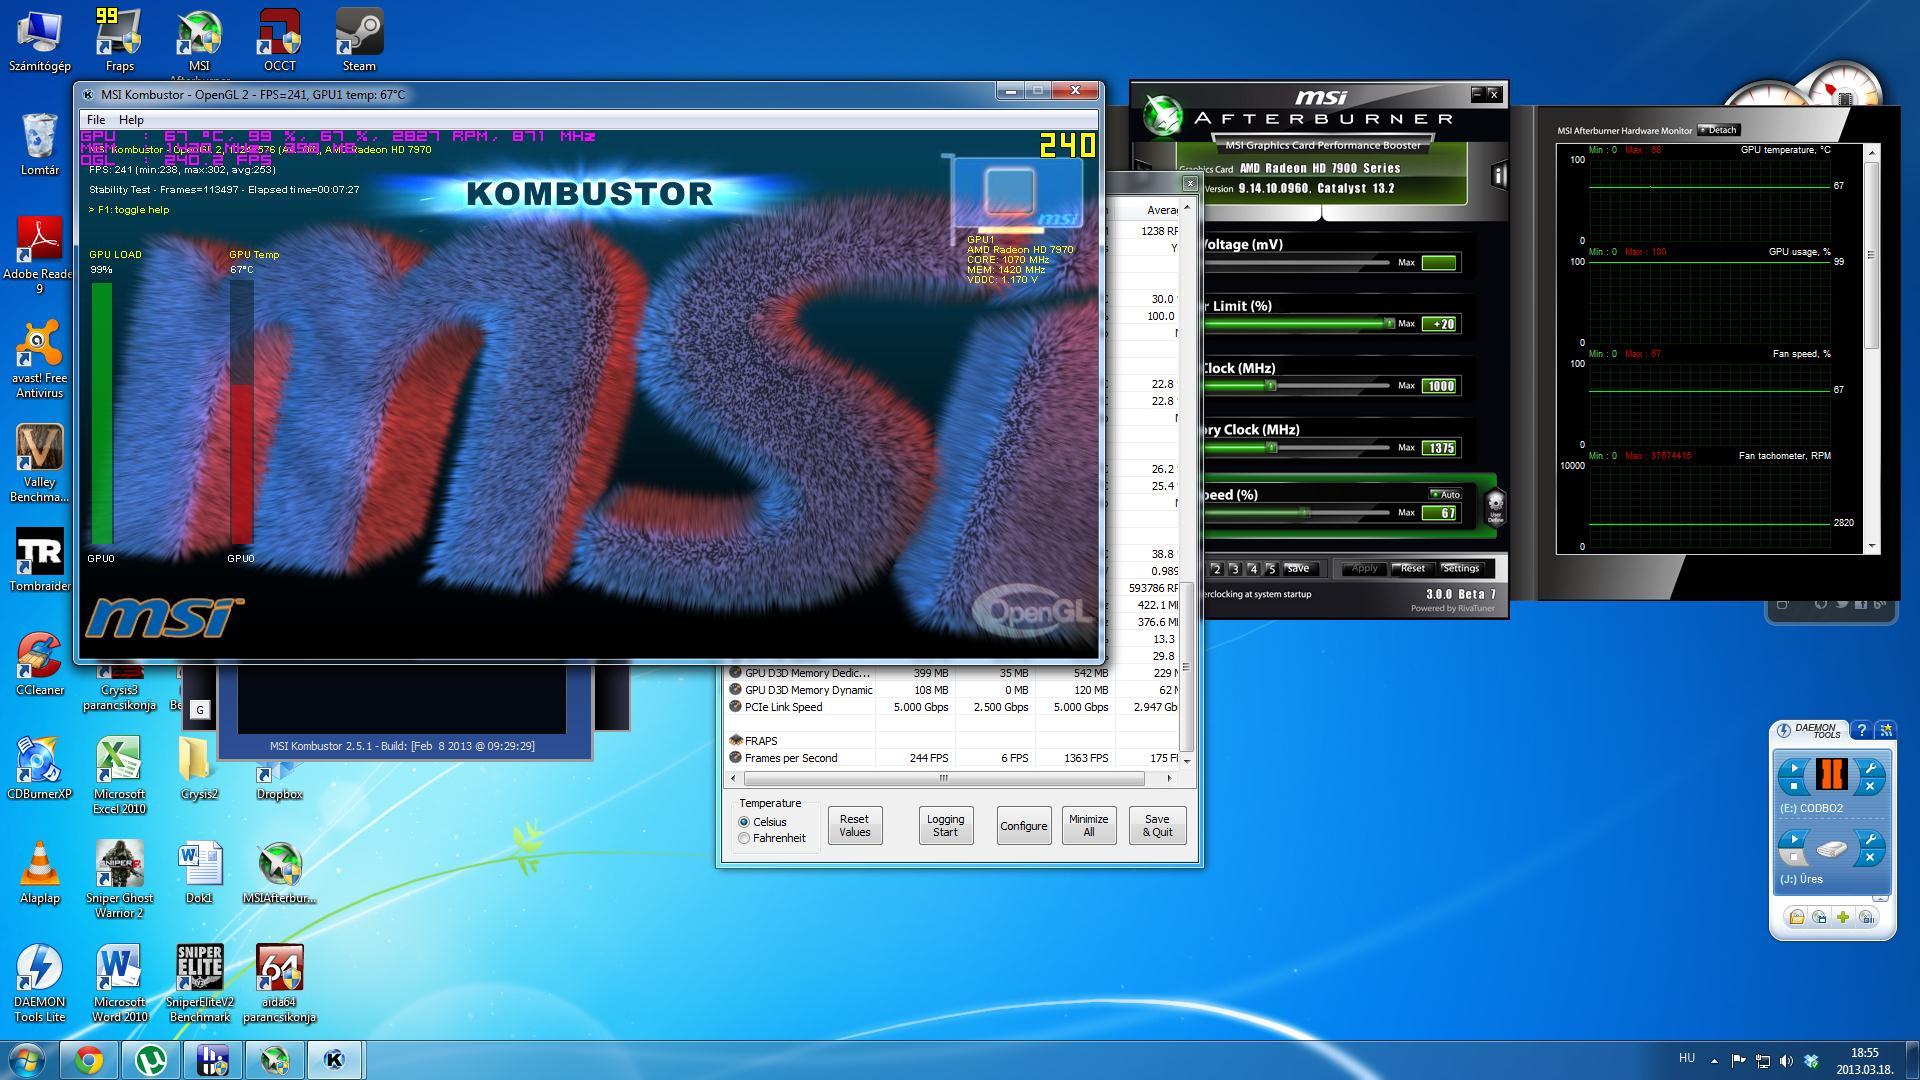Click the Core Clock slider handle
The height and width of the screenshot is (1080, 1920).
click(x=1271, y=386)
